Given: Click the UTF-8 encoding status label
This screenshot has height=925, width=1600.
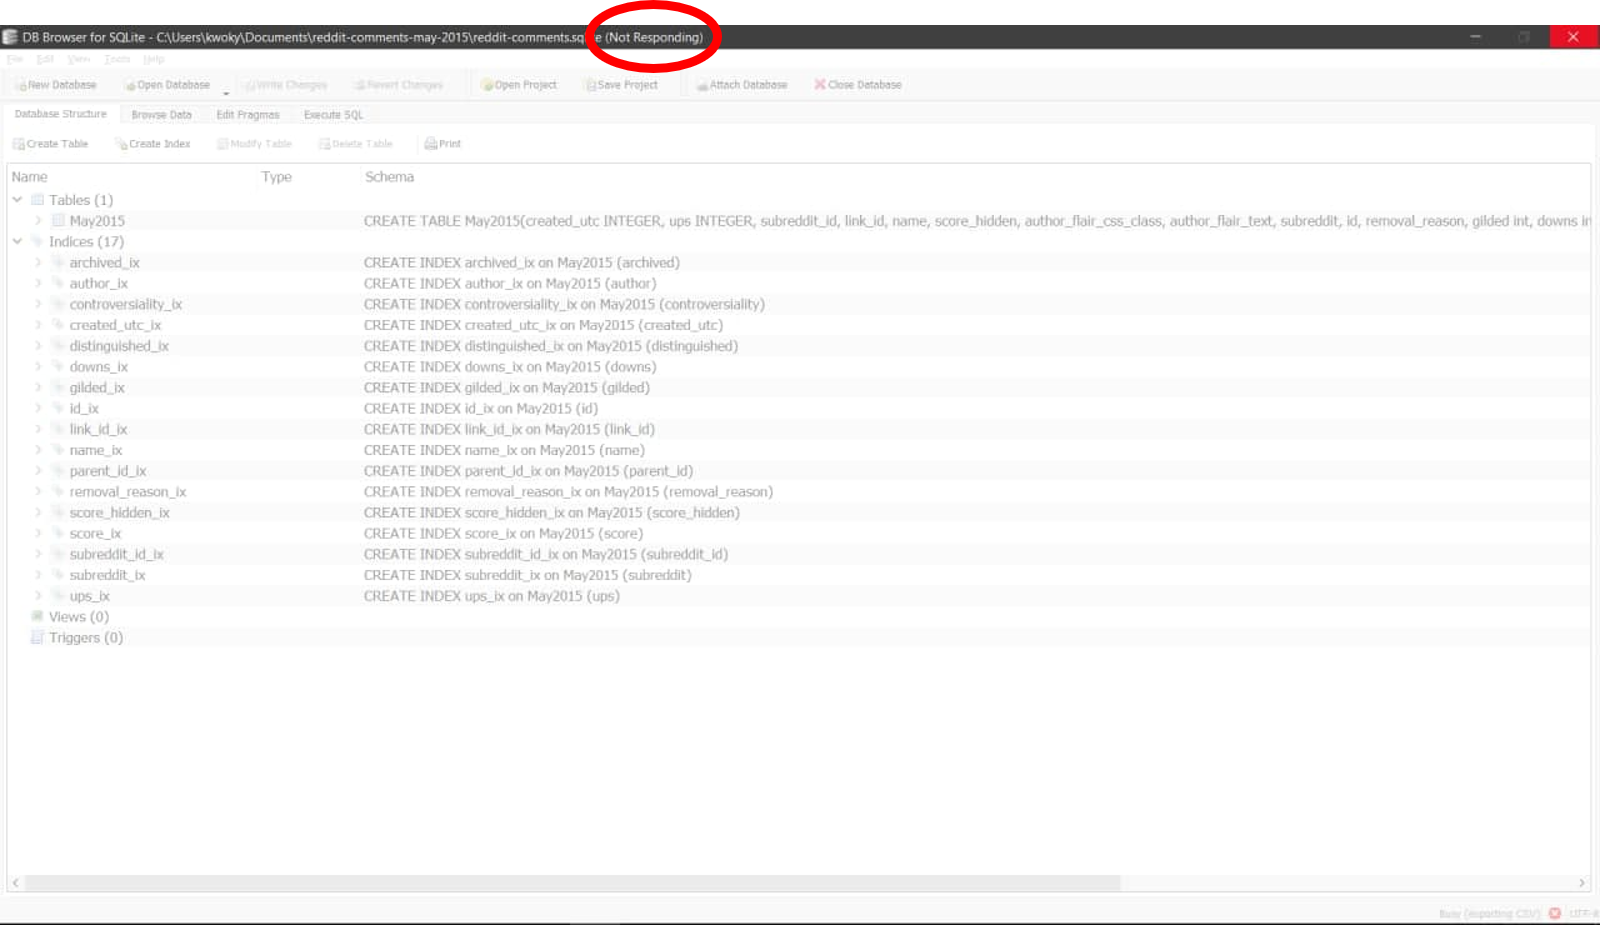Looking at the screenshot, I should point(1584,914).
